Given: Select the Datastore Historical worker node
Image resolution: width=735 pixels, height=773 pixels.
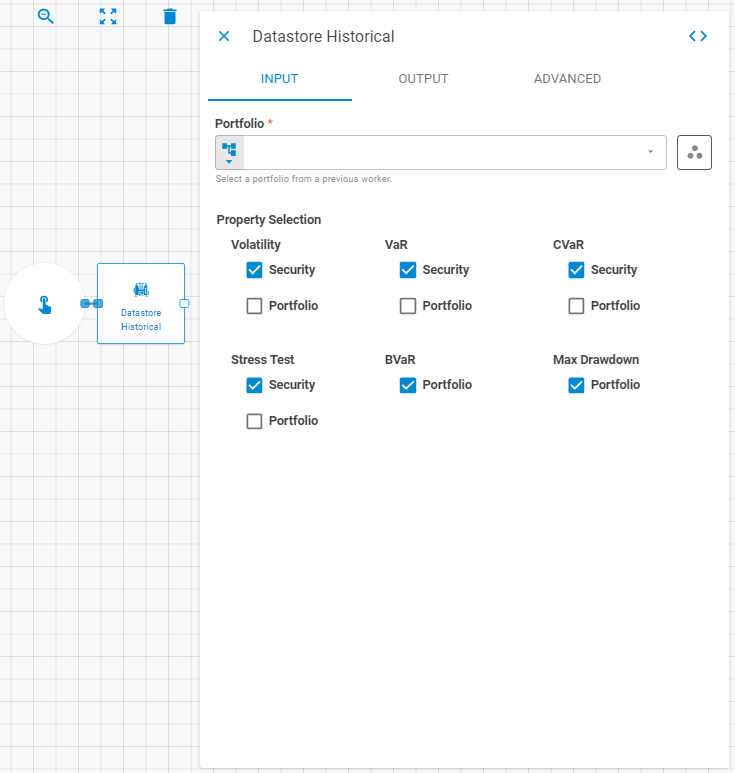Looking at the screenshot, I should (141, 304).
